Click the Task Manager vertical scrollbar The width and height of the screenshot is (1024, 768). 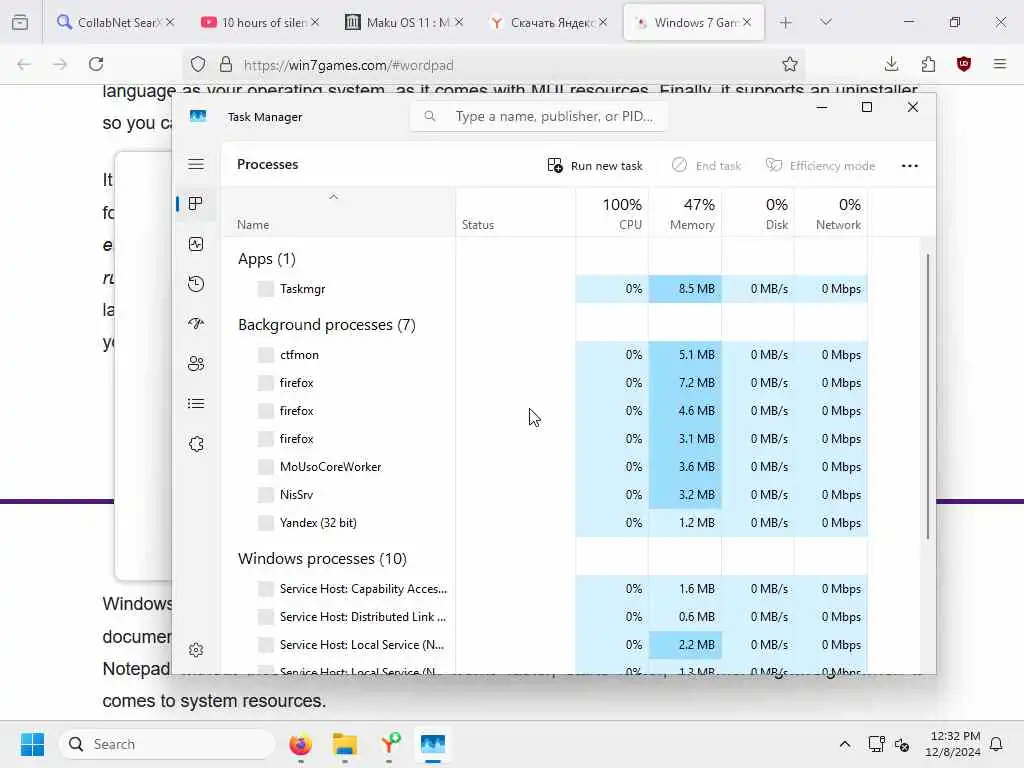click(927, 396)
